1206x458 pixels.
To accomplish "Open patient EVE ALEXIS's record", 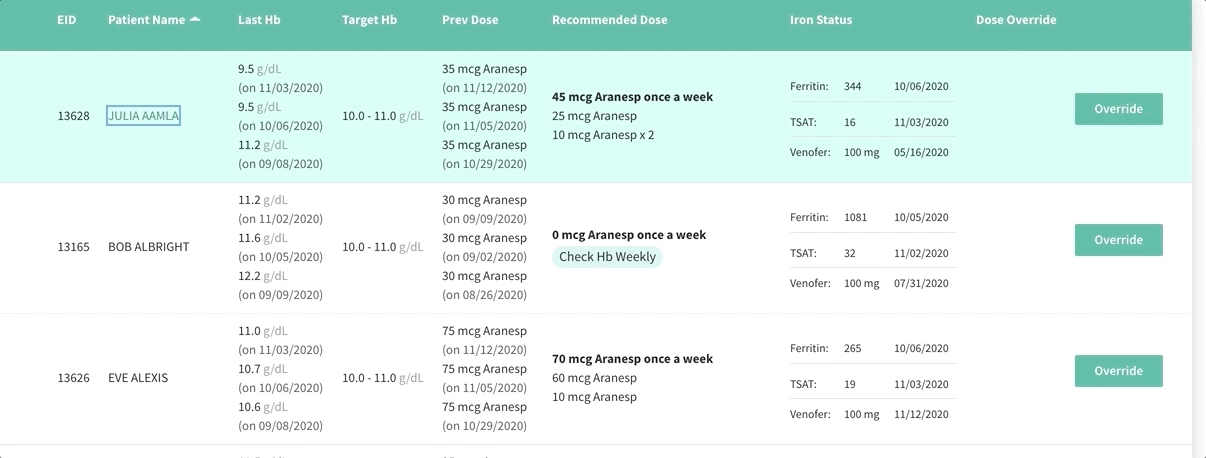I will pyautogui.click(x=138, y=378).
